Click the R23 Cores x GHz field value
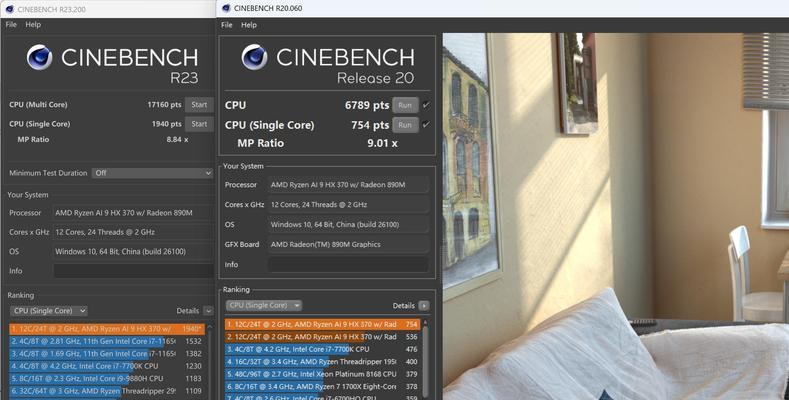 coord(133,232)
